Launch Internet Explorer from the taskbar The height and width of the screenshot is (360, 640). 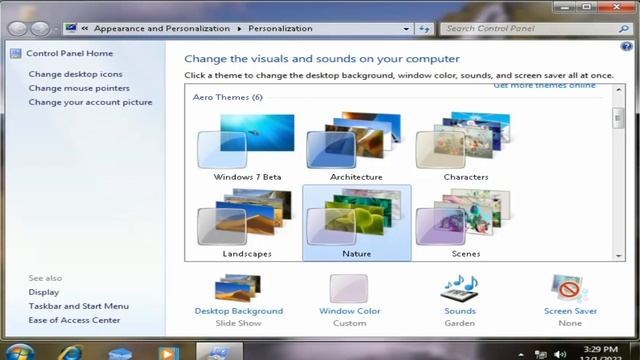point(70,352)
